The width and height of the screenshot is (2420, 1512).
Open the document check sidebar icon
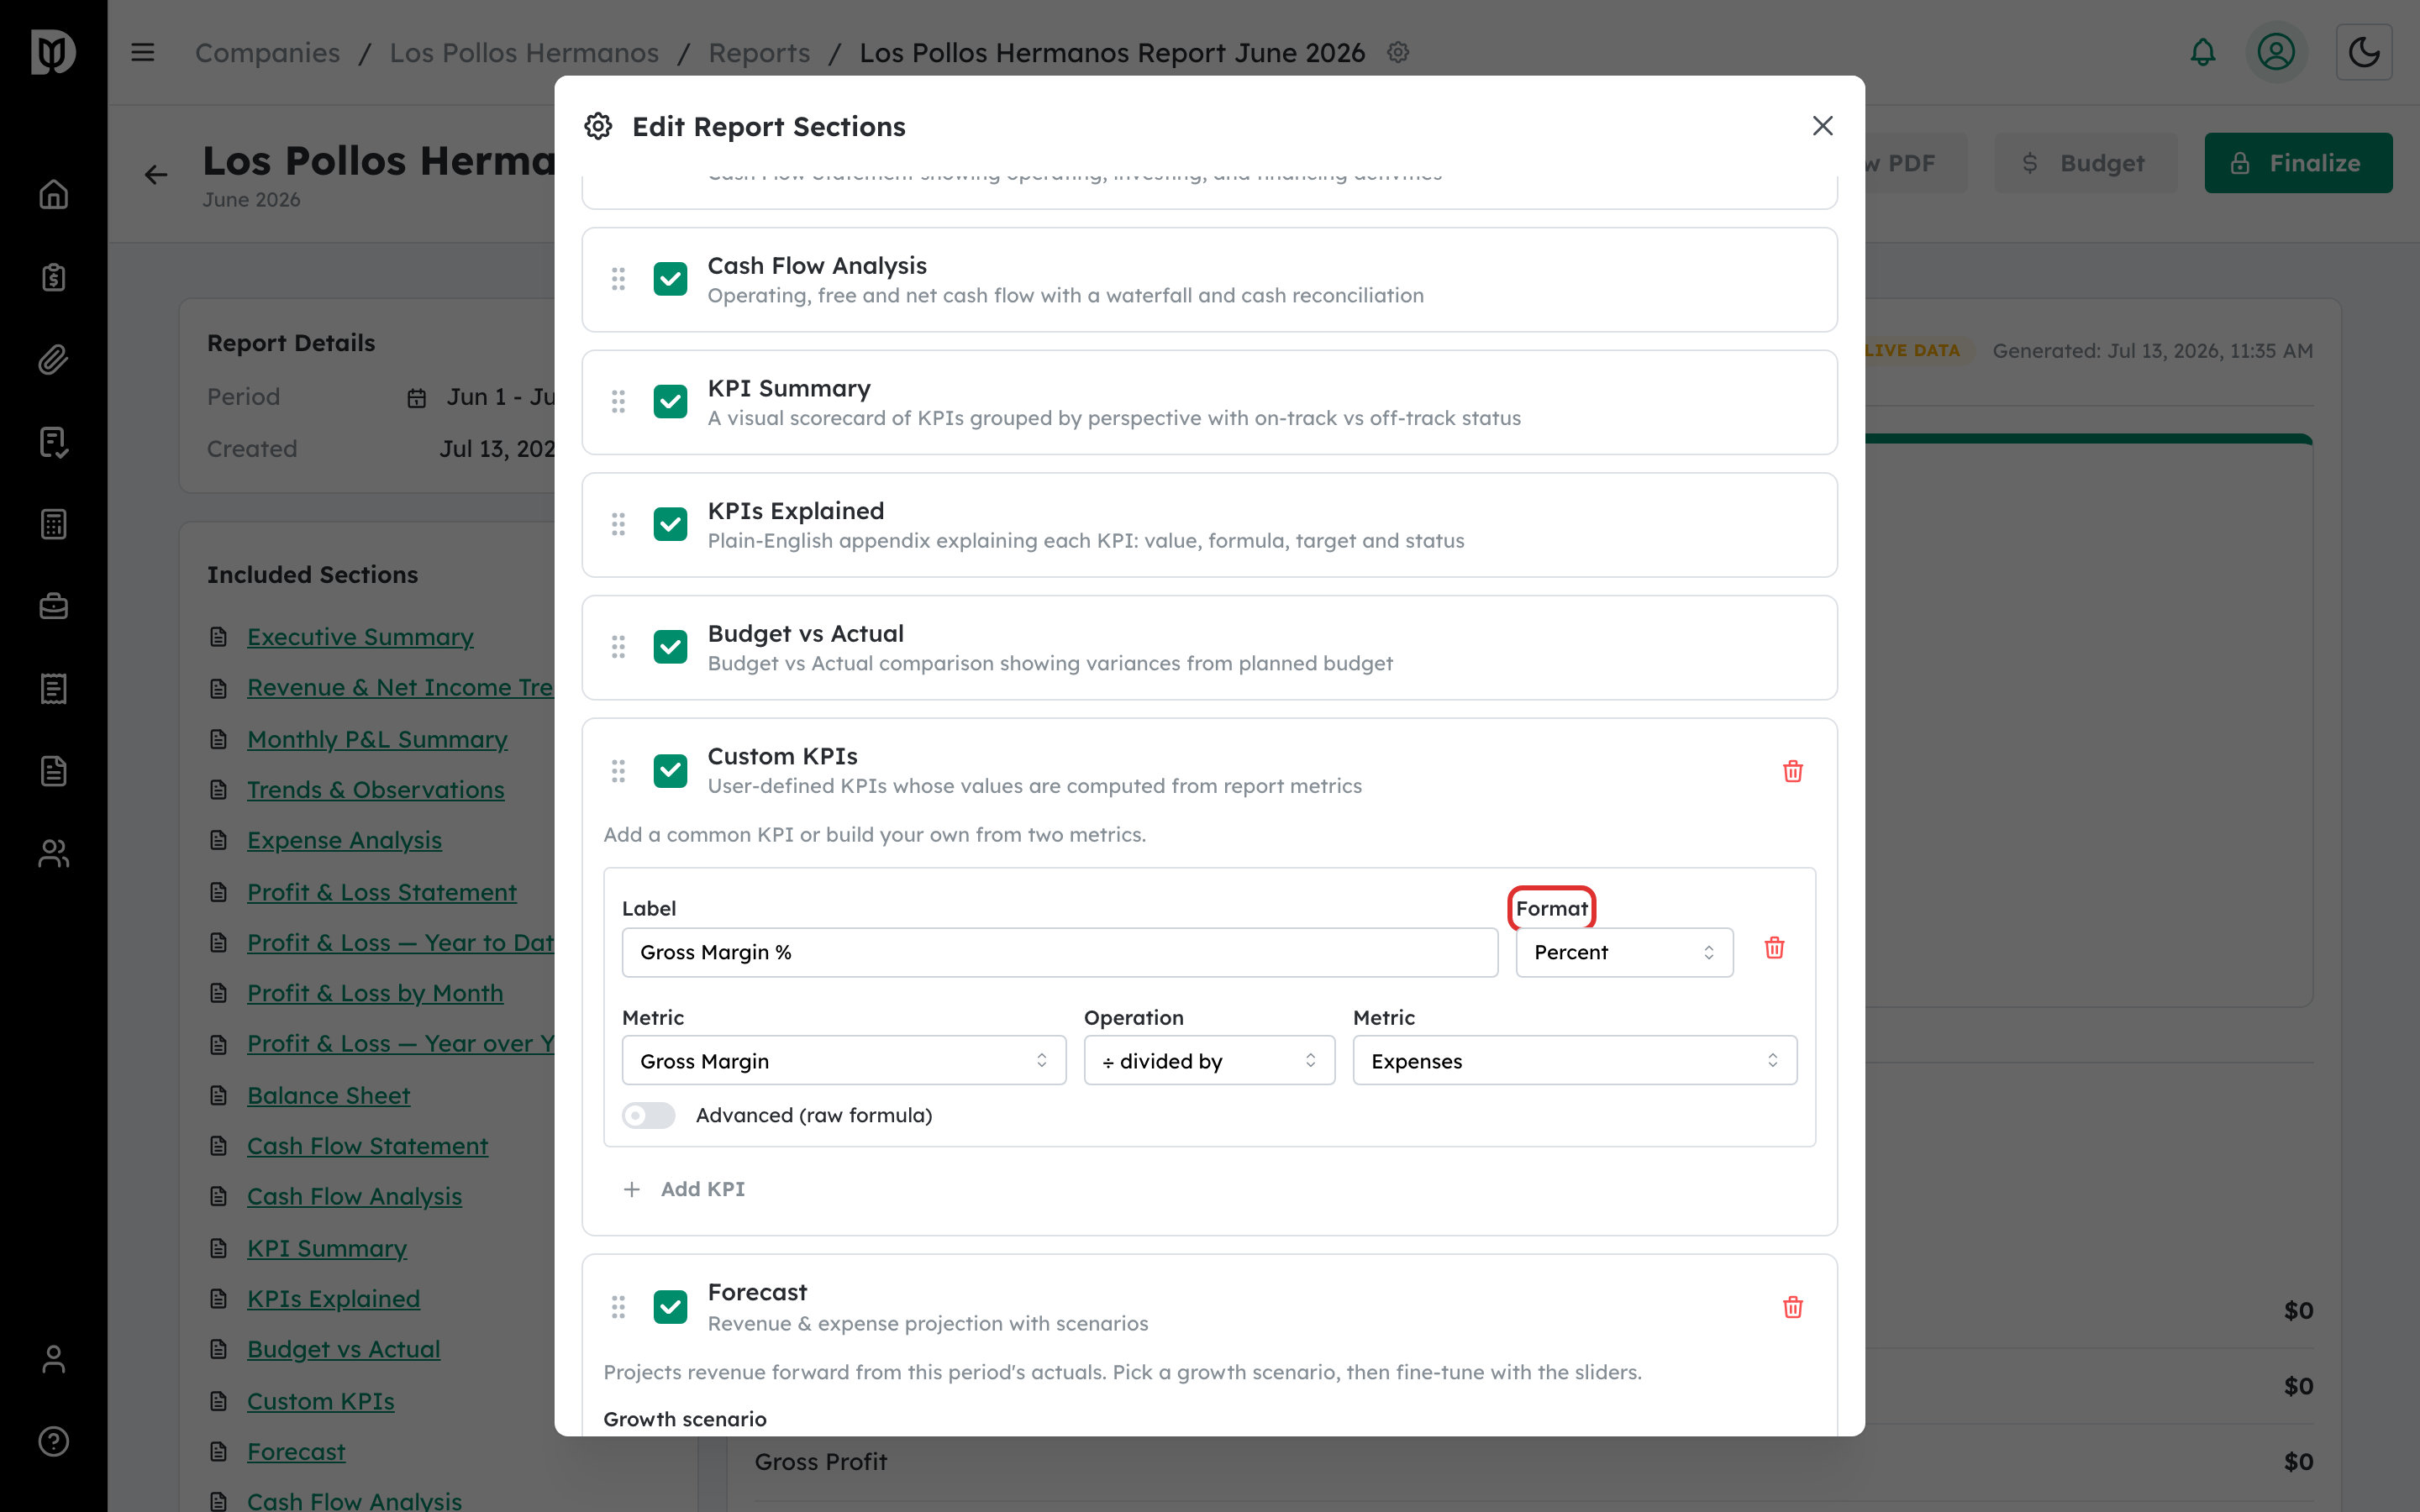[54, 442]
